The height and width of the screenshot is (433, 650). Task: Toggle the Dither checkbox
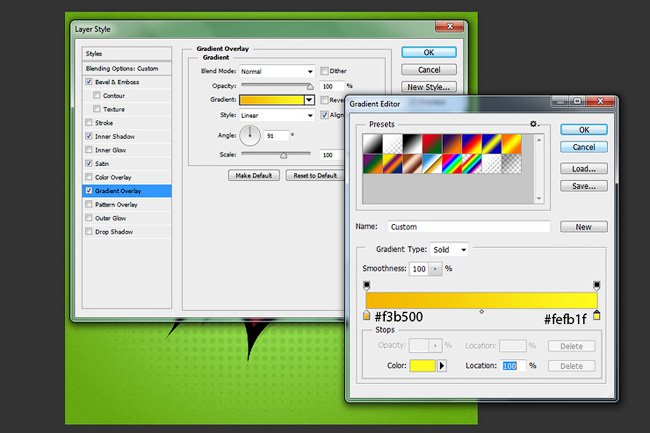pyautogui.click(x=324, y=71)
